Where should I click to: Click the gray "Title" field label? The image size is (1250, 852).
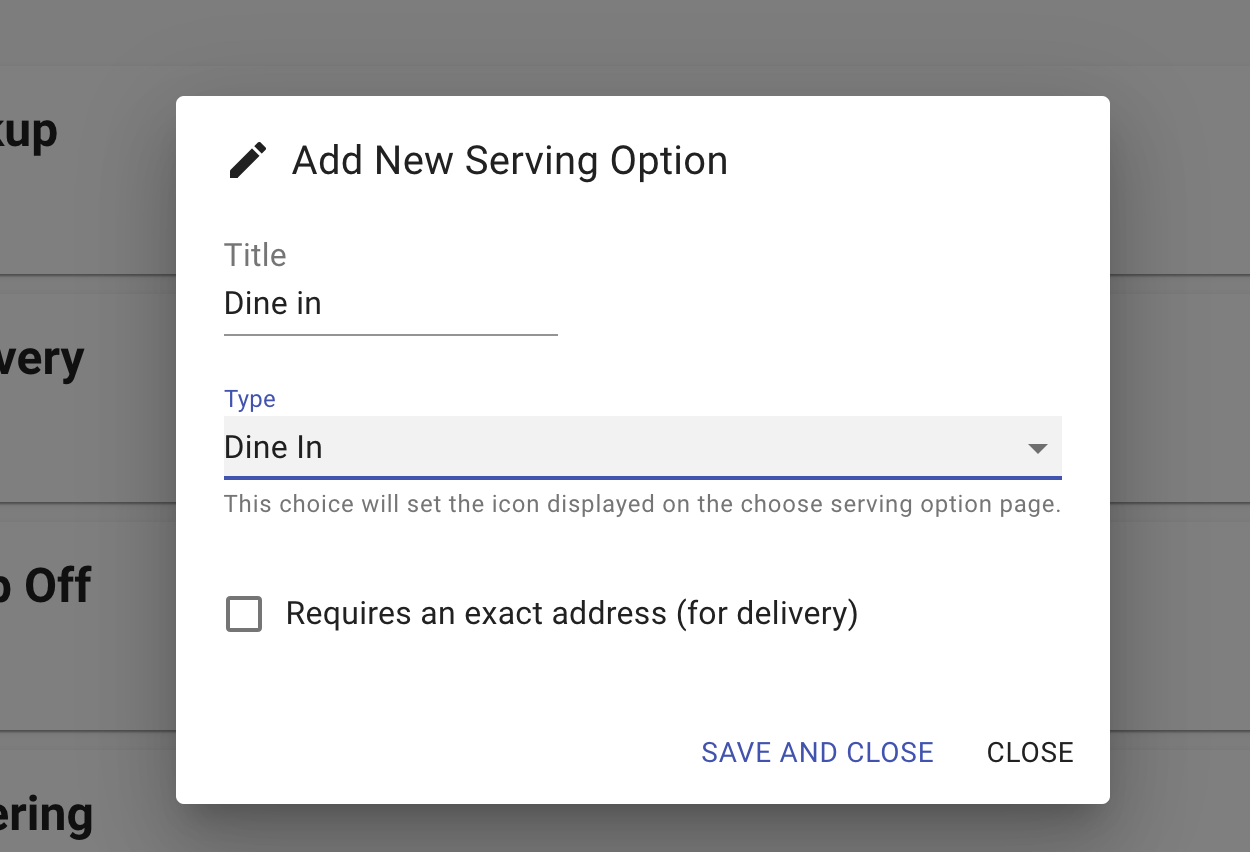[255, 255]
